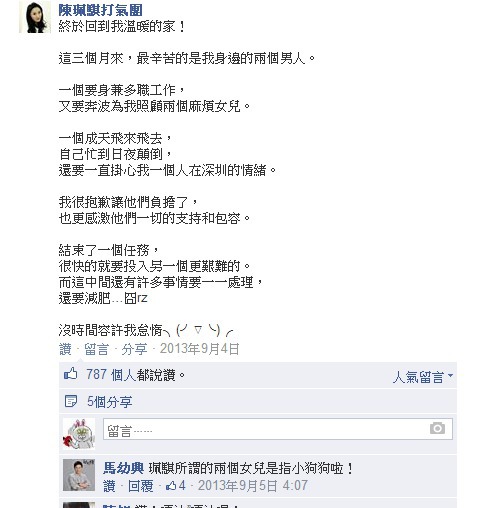This screenshot has width=487, height=508.
Task: Click the thumbs-up likes icon
Action: tap(70, 374)
